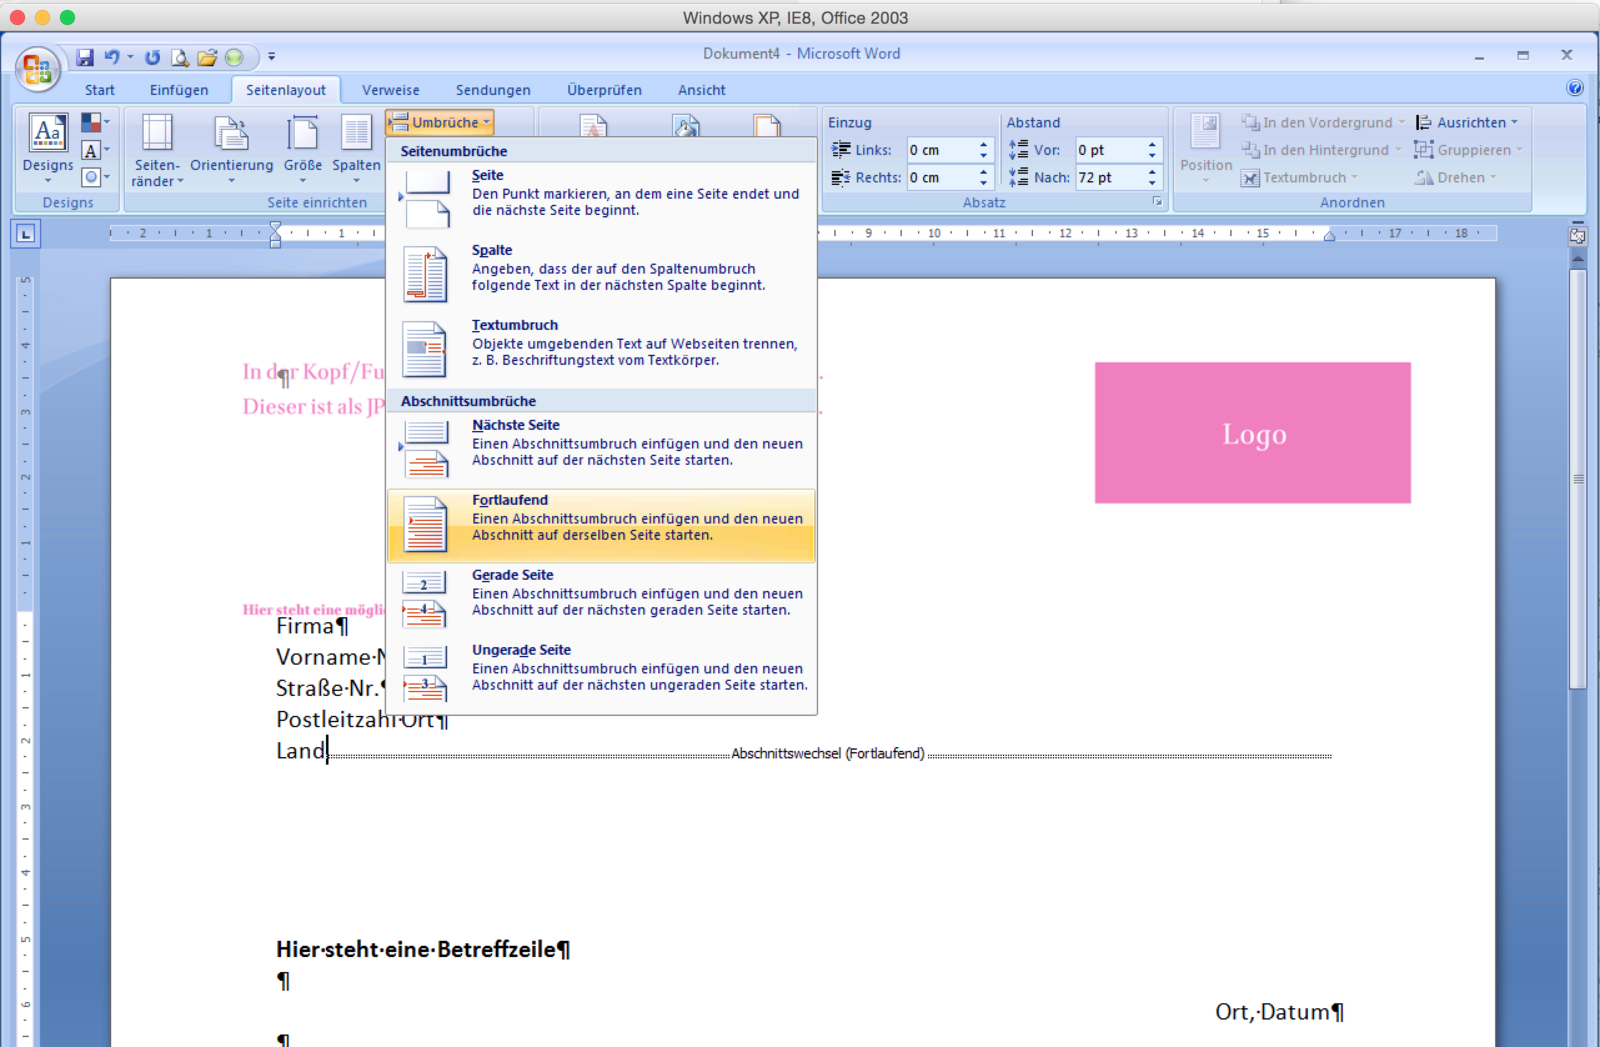Viewport: 1600px width, 1047px height.
Task: Open the Spalten columns dropdown
Action: (356, 150)
